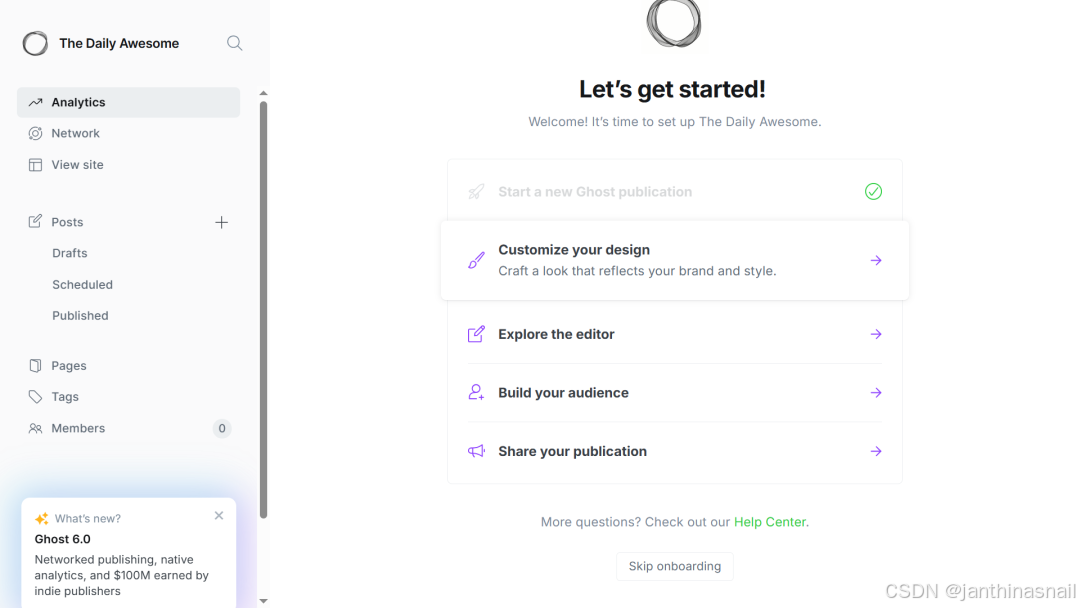Open the Explore the editor arrow

[x=876, y=334]
